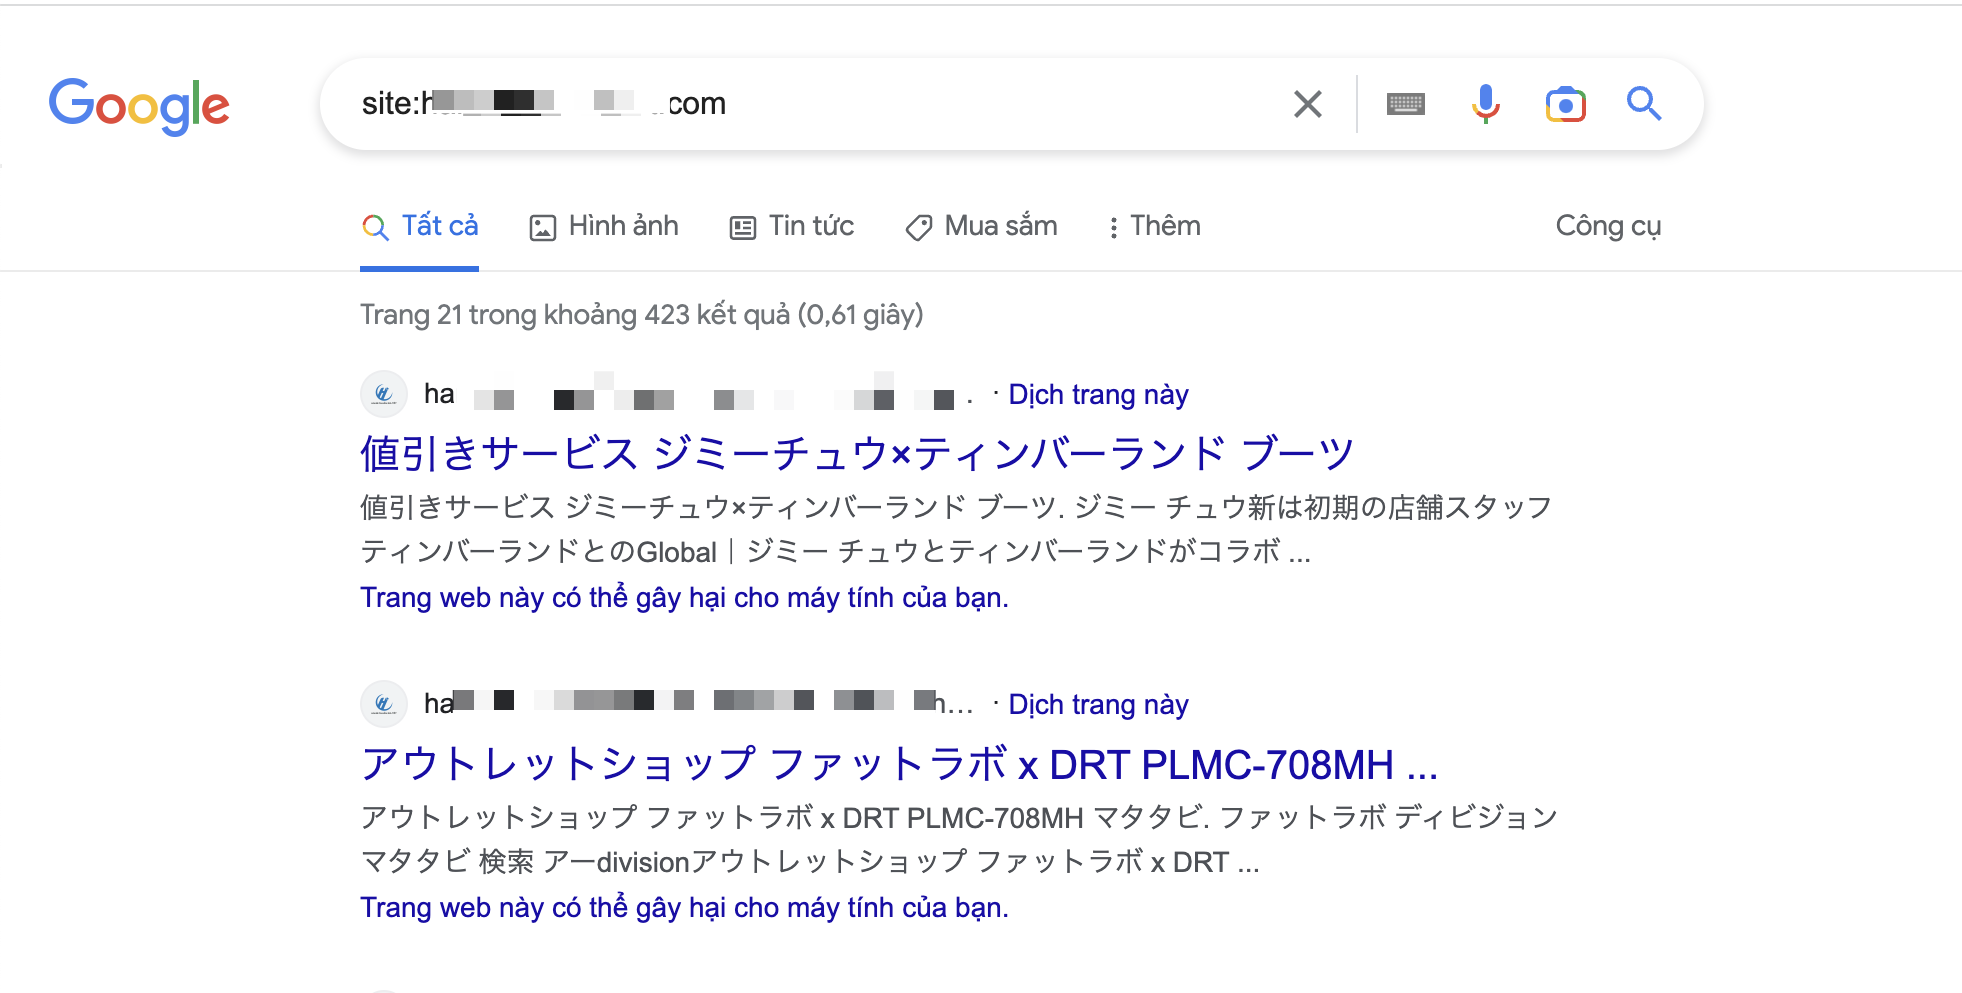Viewport: 1962px width, 993px height.
Task: Expand the Thêm menu
Action: tap(1153, 227)
